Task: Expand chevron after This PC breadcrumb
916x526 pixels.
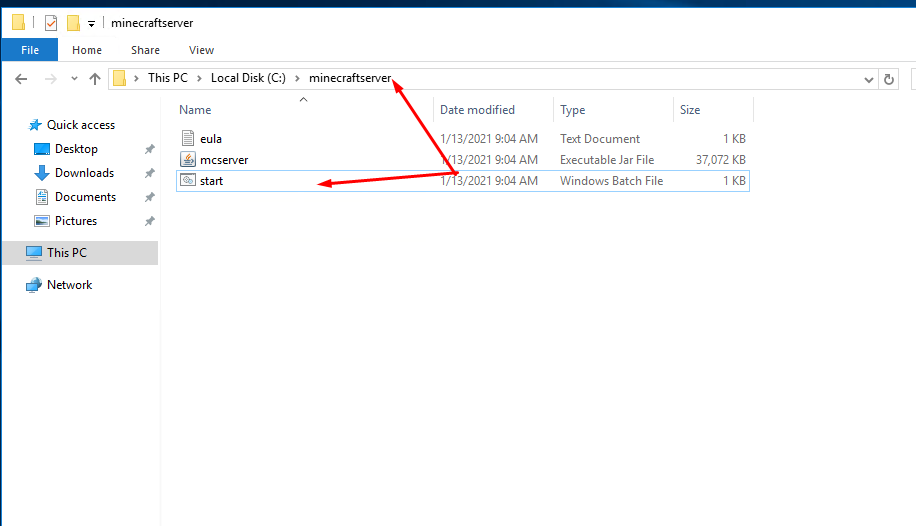Action: [x=199, y=78]
